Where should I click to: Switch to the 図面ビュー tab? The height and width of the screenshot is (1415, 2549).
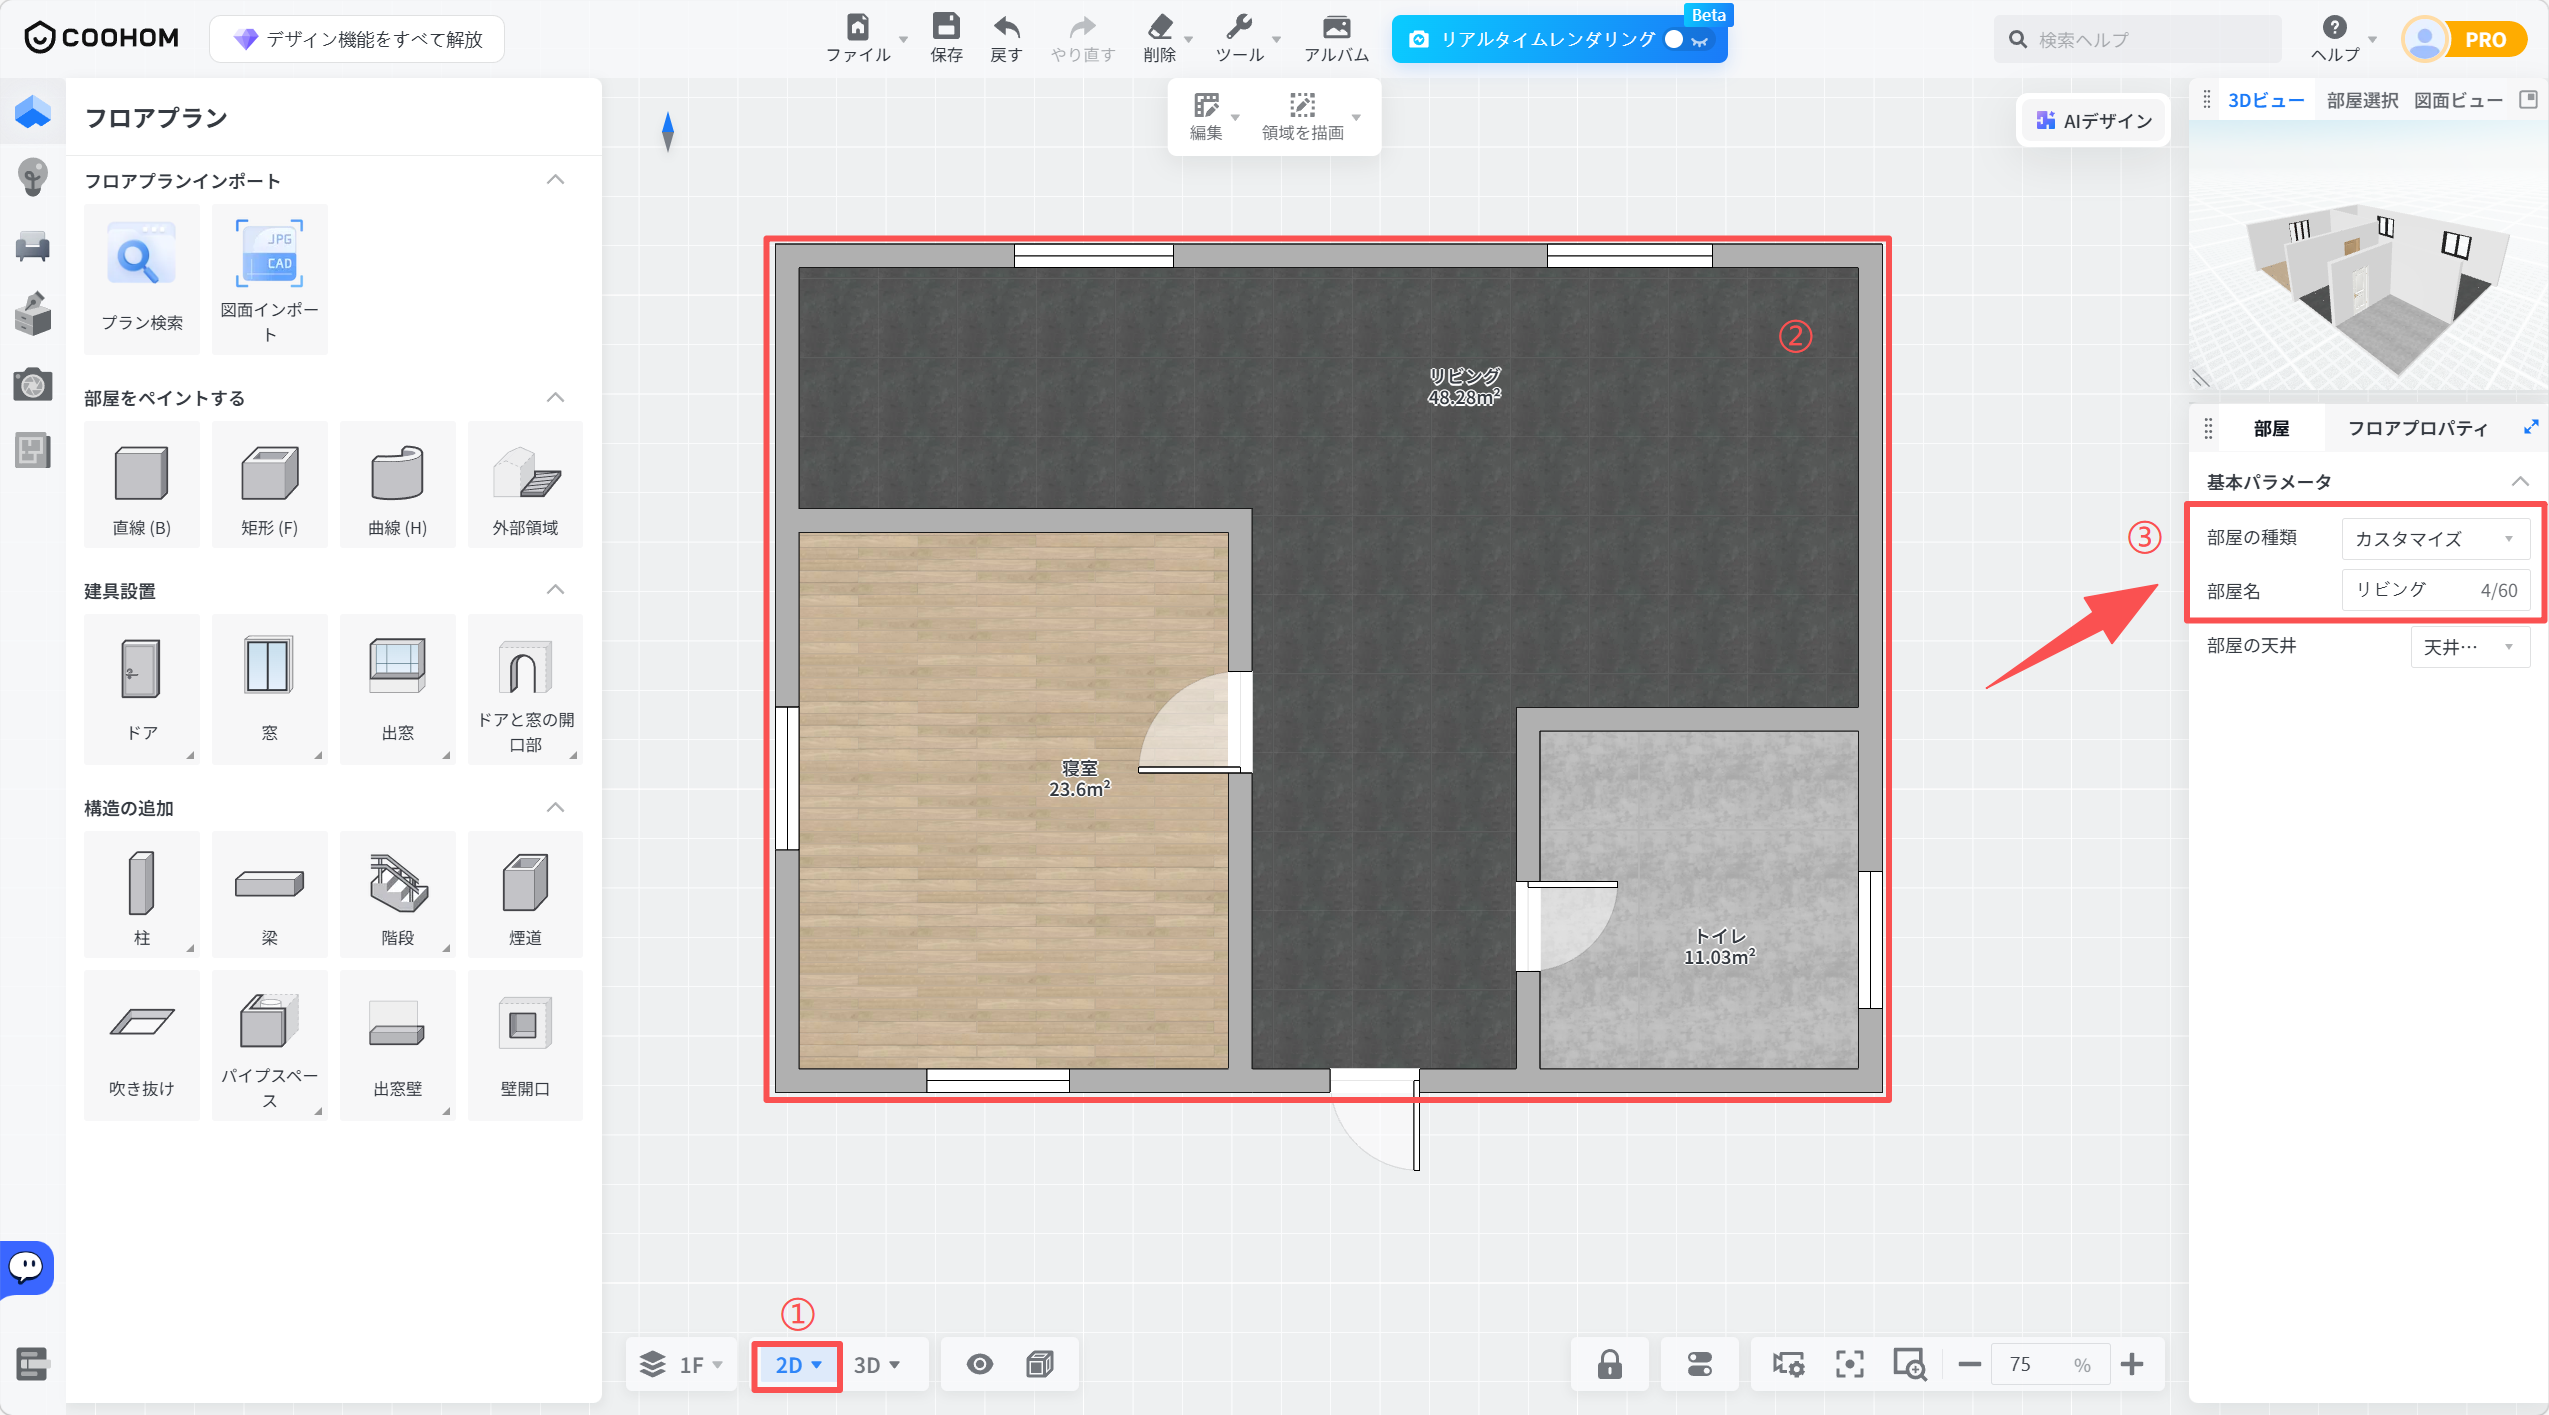pyautogui.click(x=2458, y=101)
